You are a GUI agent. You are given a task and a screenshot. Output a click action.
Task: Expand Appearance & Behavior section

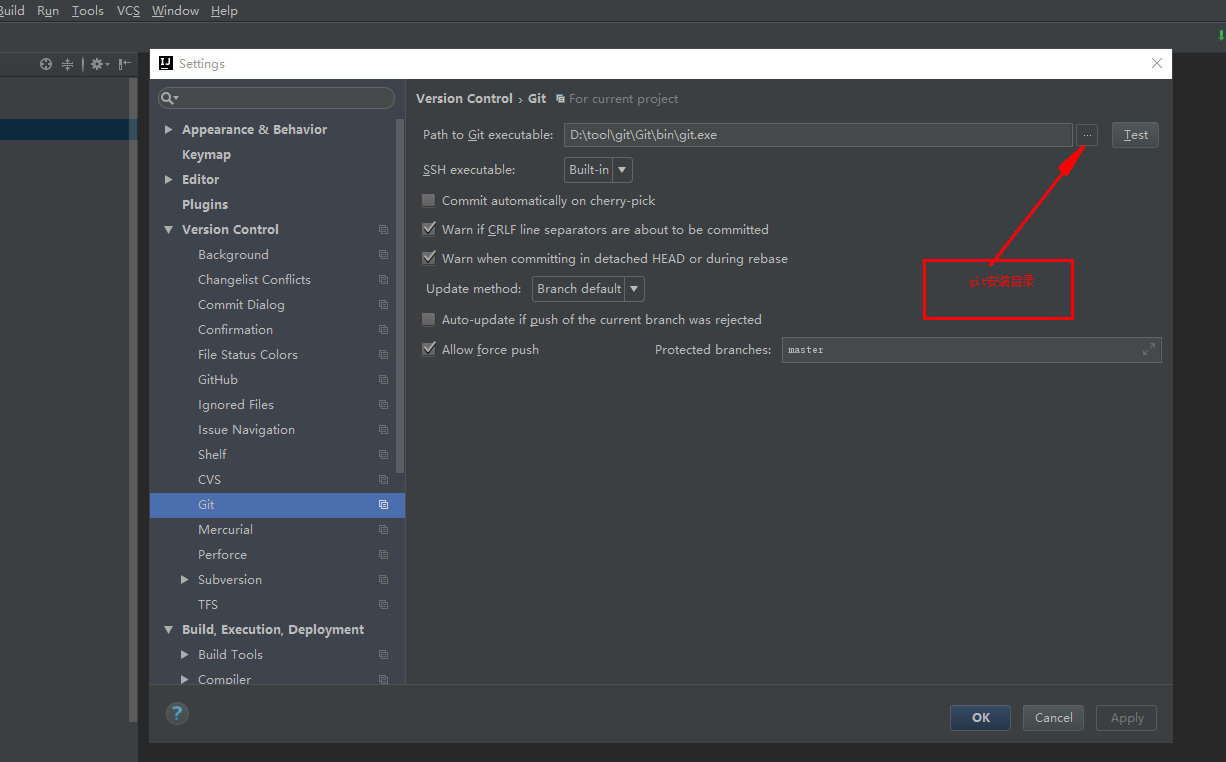click(168, 130)
